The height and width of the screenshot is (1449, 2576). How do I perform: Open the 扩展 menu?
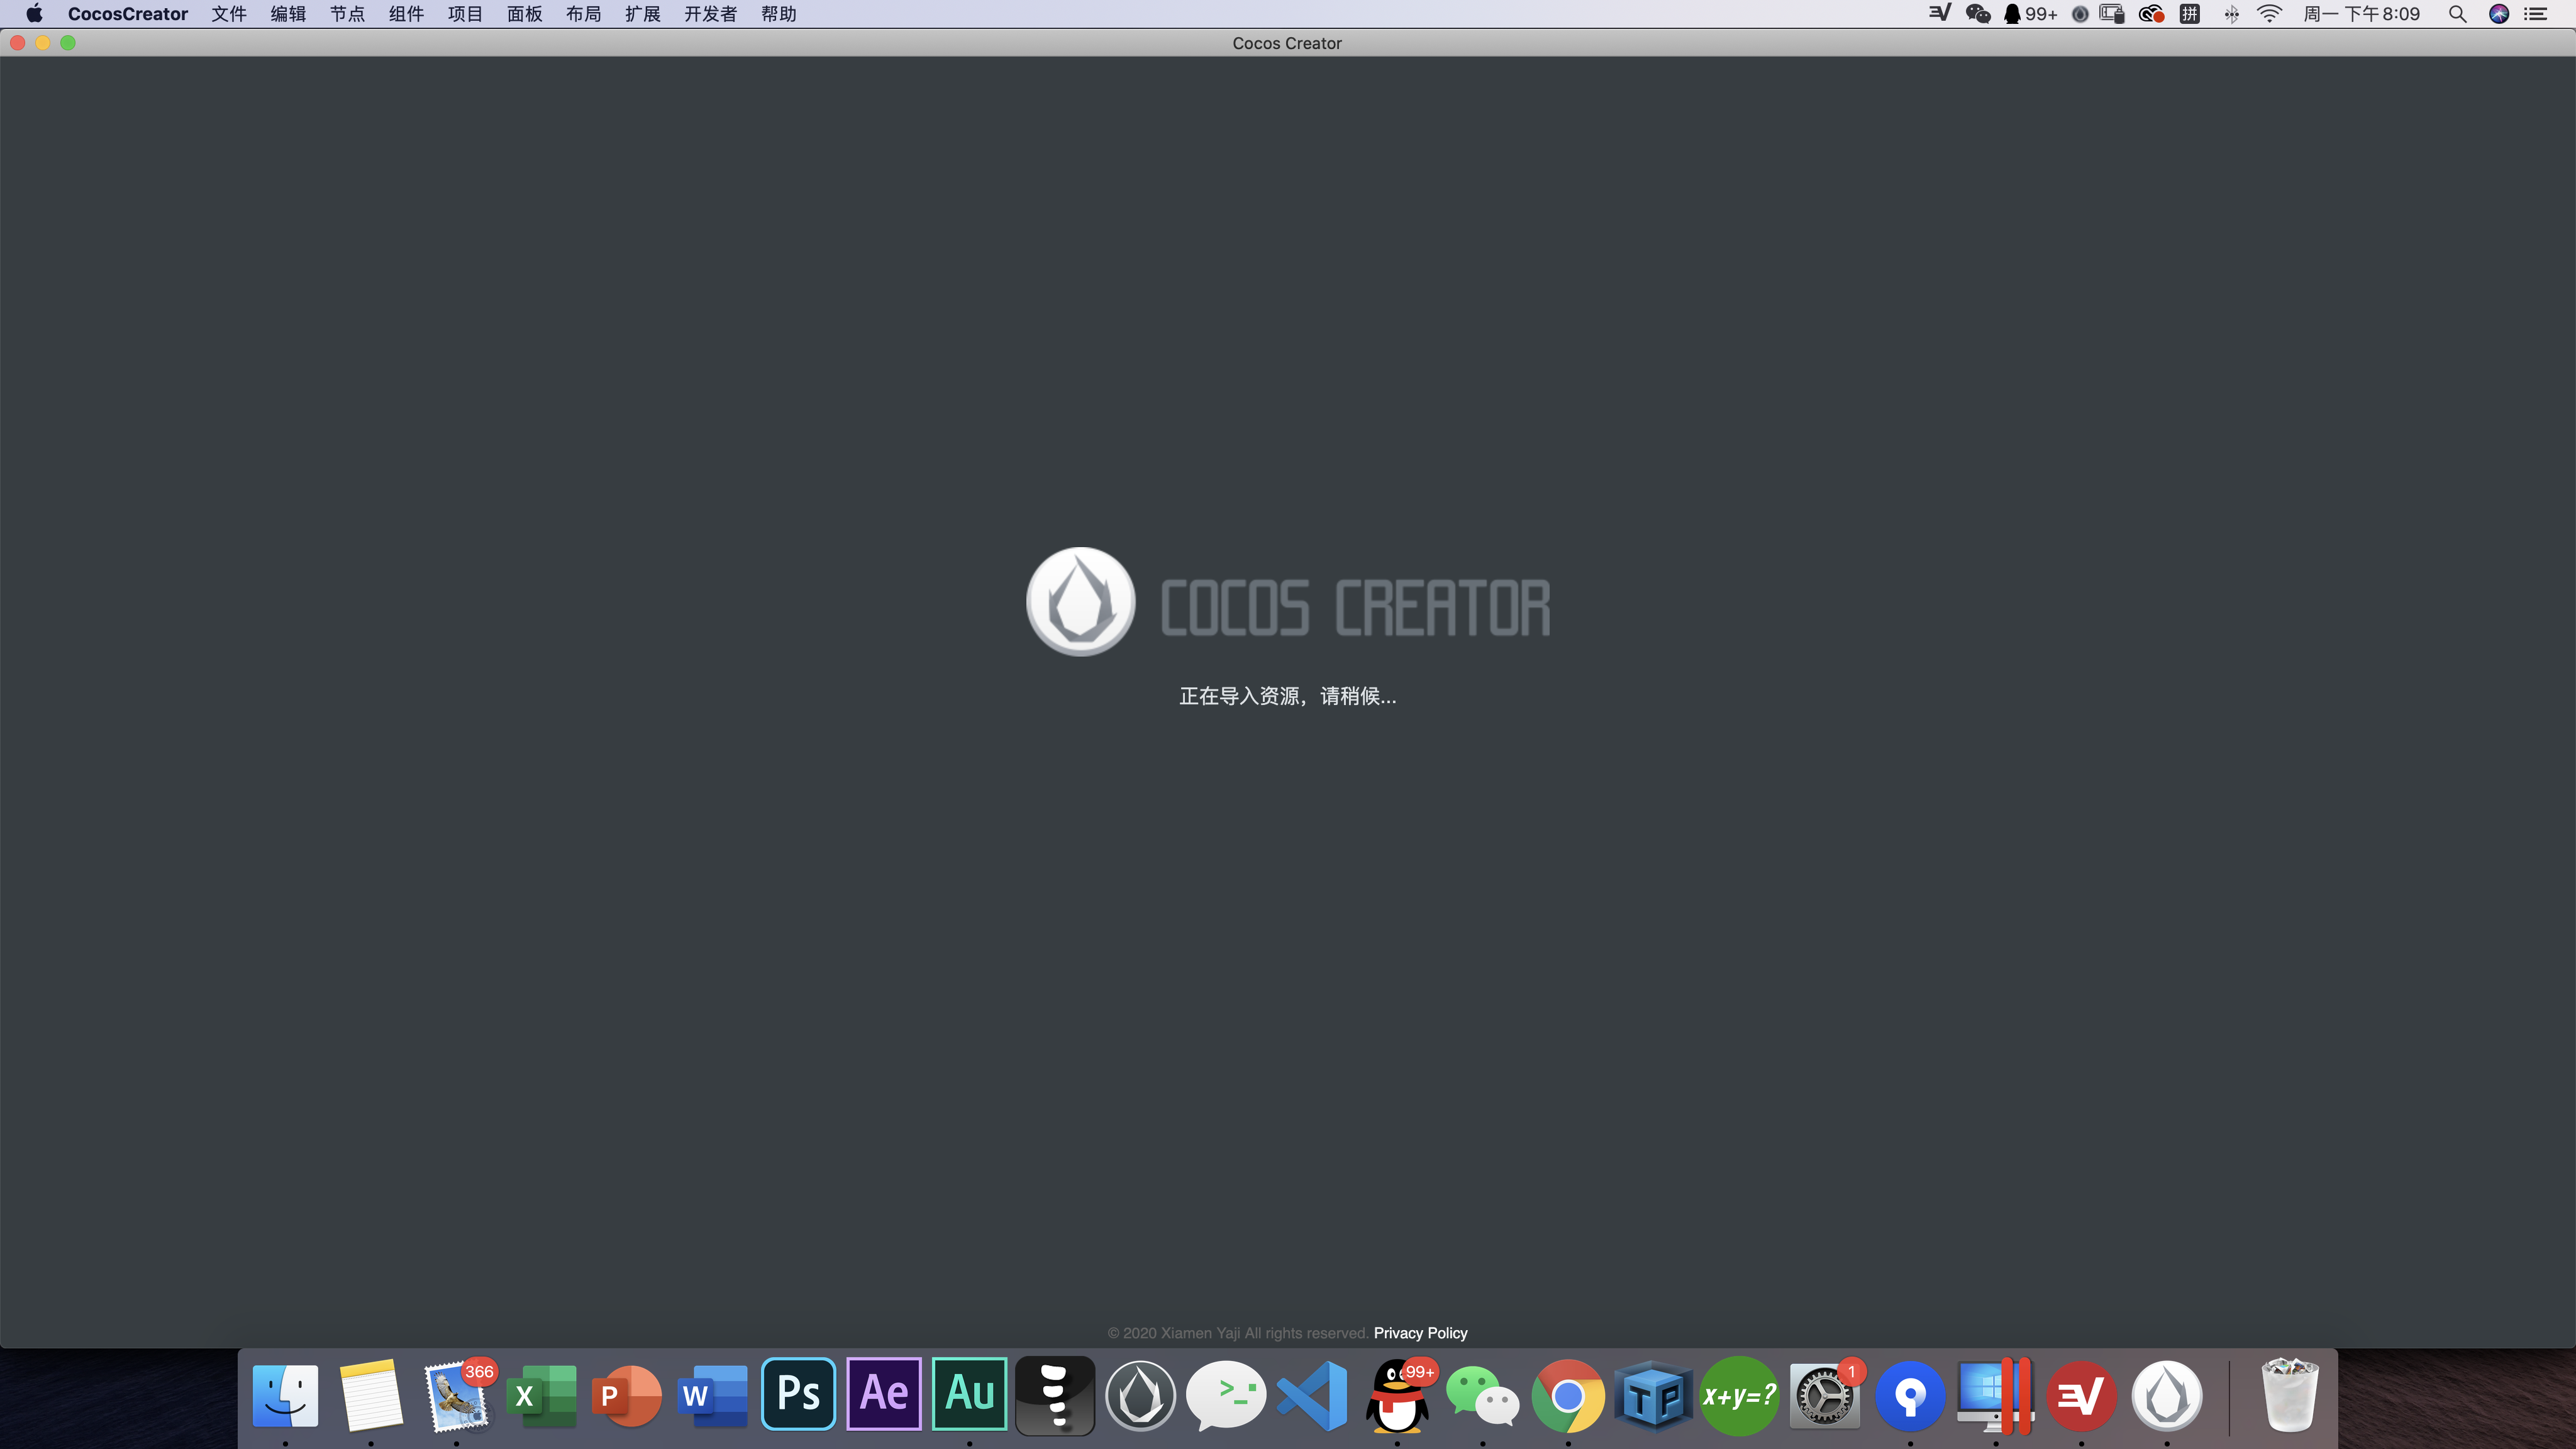pyautogui.click(x=642, y=14)
